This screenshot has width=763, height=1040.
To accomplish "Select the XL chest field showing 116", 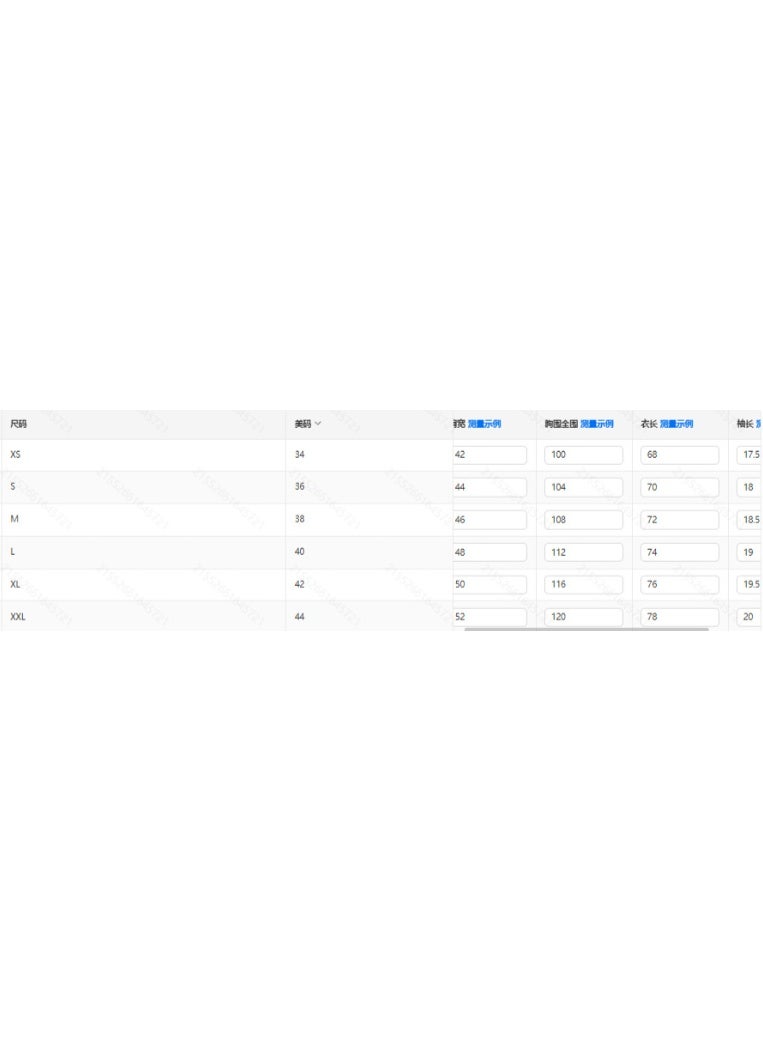I will (583, 584).
